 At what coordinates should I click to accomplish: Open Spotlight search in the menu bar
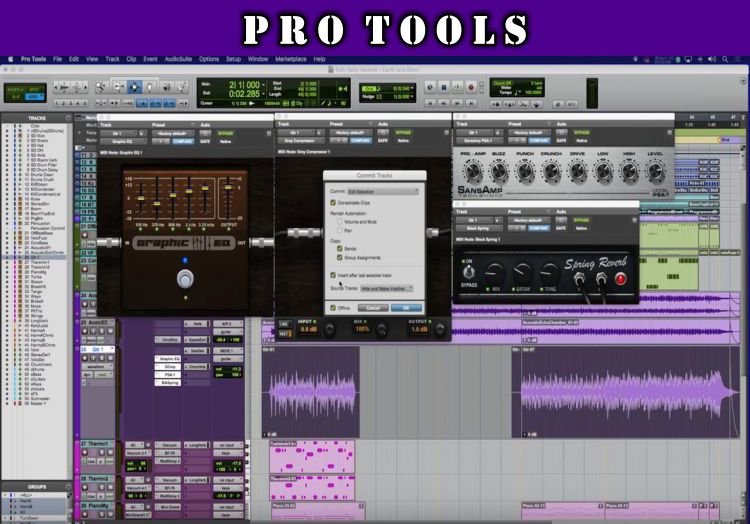(725, 59)
